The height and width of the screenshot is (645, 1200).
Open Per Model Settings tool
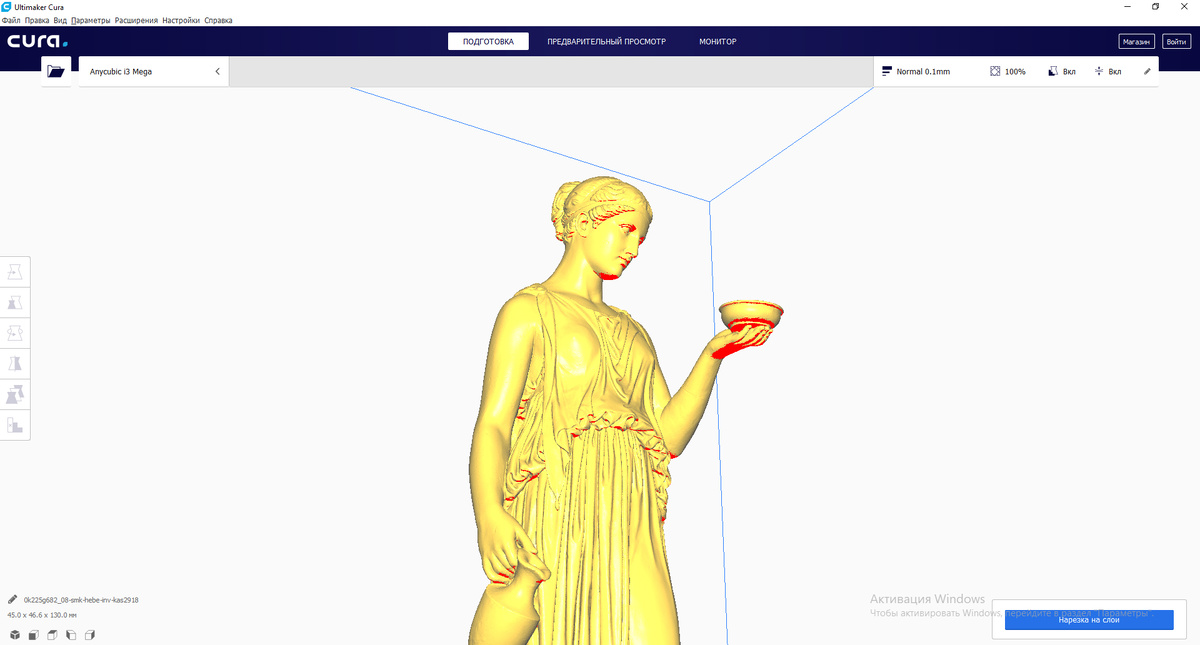[15, 394]
